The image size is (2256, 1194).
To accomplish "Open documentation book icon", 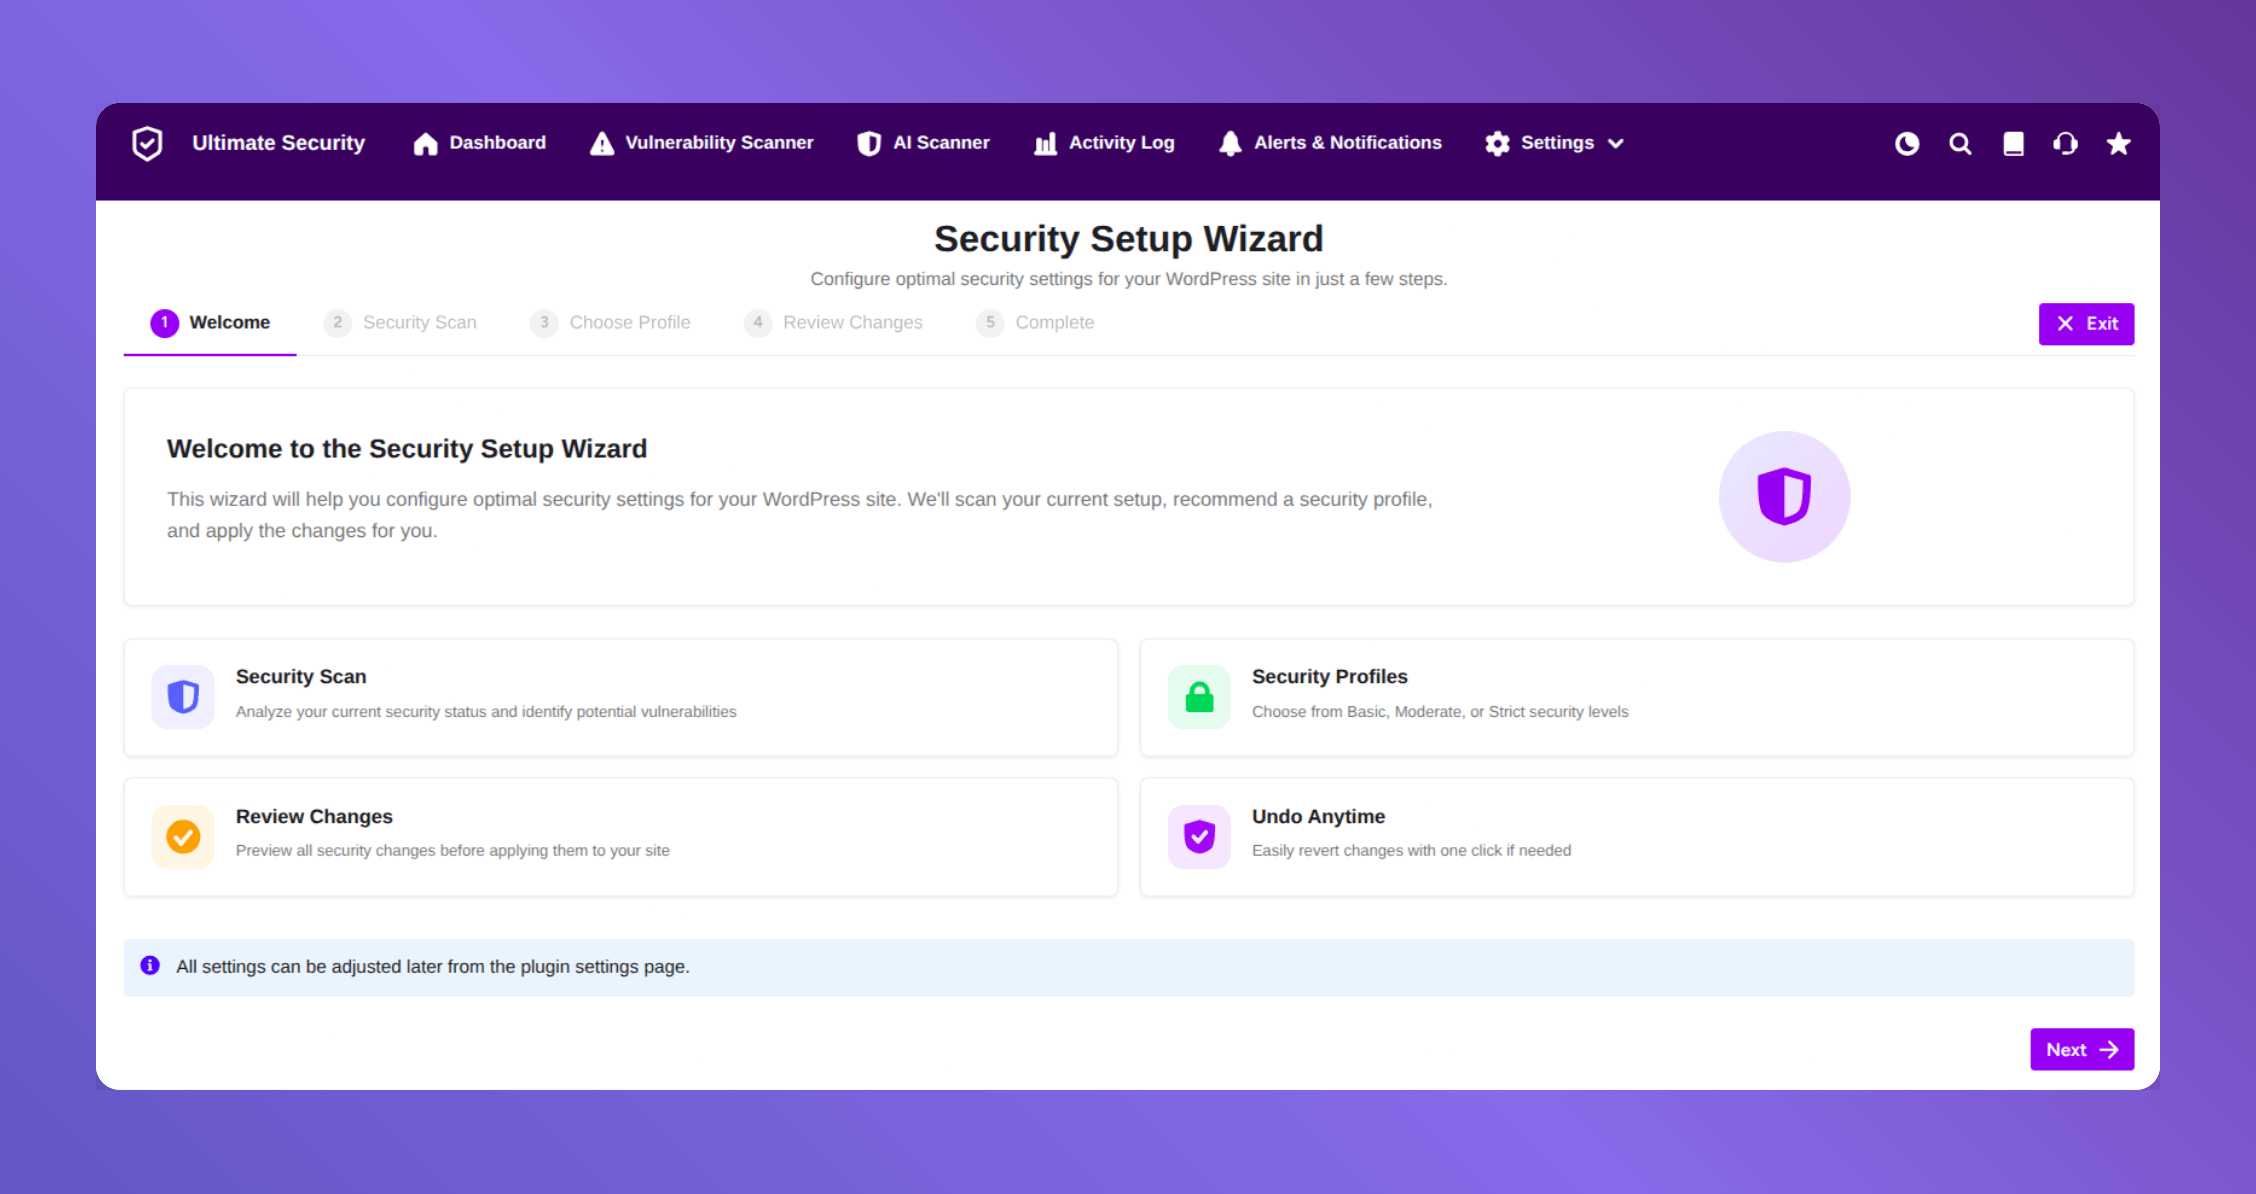I will point(2013,144).
